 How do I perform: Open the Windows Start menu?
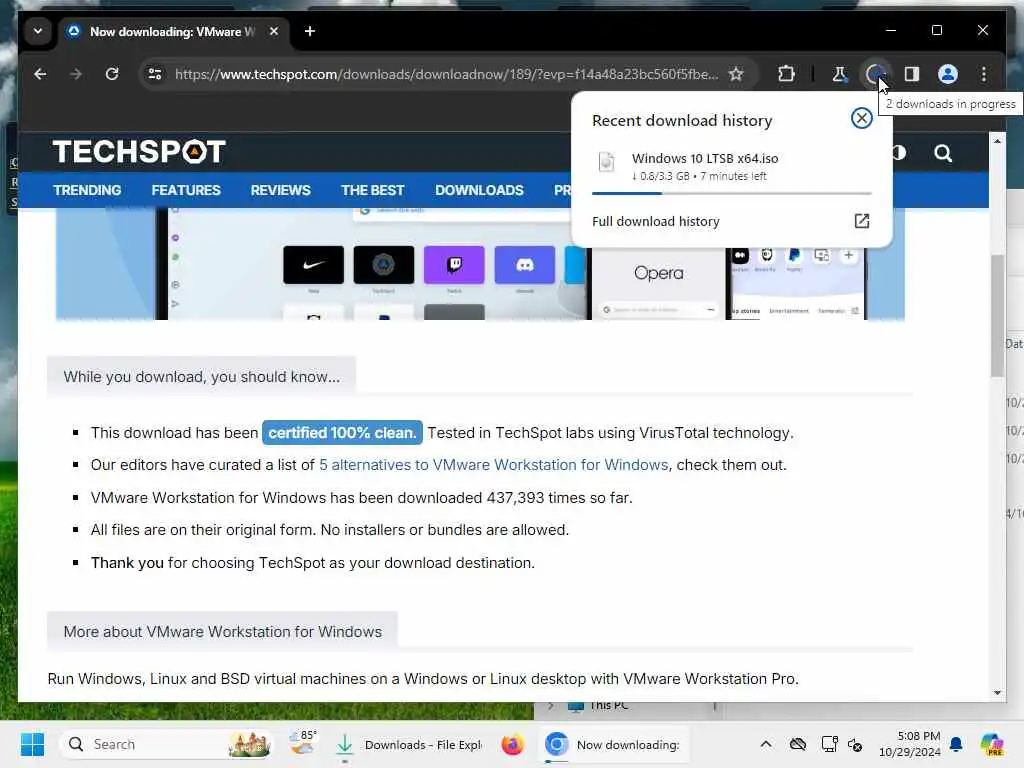click(32, 744)
